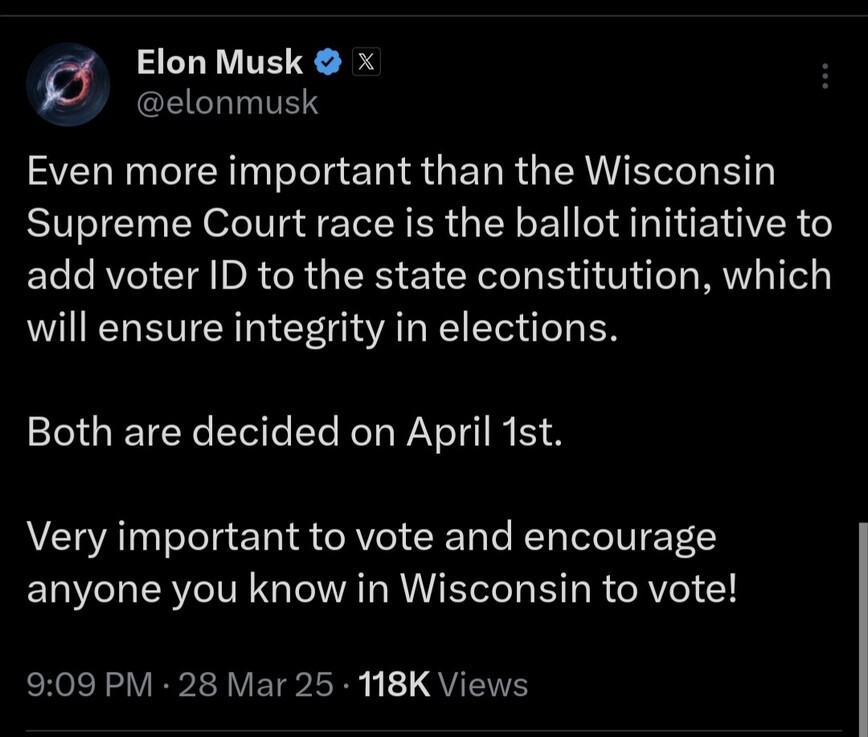Click "Both are decided on April 1st." line
Viewport: 868px width, 737px height.
click(x=295, y=431)
